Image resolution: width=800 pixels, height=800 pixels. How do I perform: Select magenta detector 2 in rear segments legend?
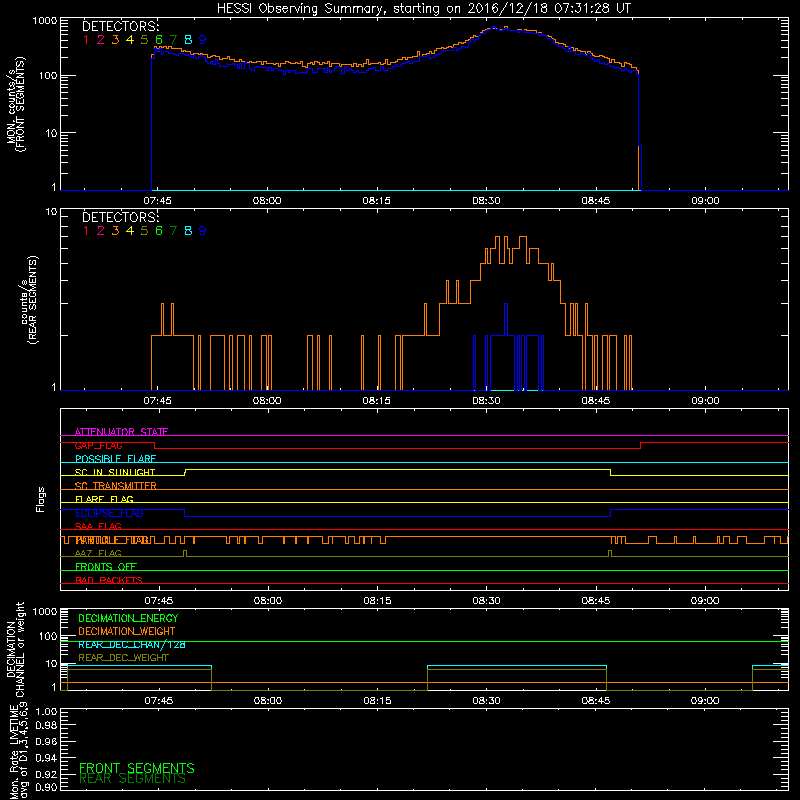point(101,231)
